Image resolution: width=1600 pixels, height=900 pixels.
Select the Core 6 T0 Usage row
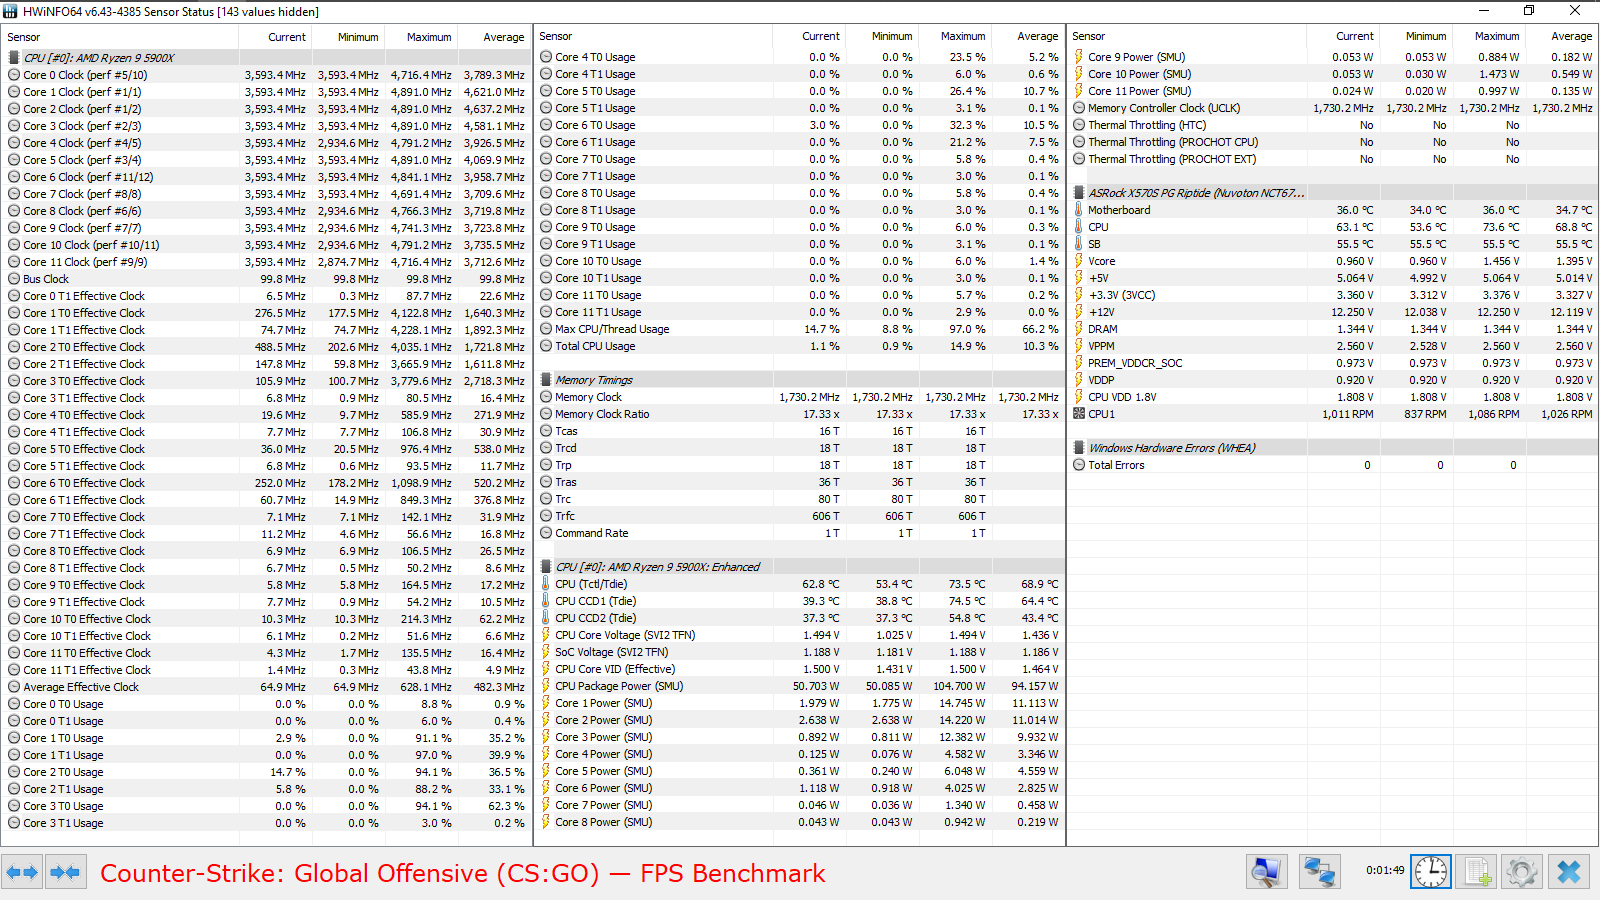(x=799, y=125)
